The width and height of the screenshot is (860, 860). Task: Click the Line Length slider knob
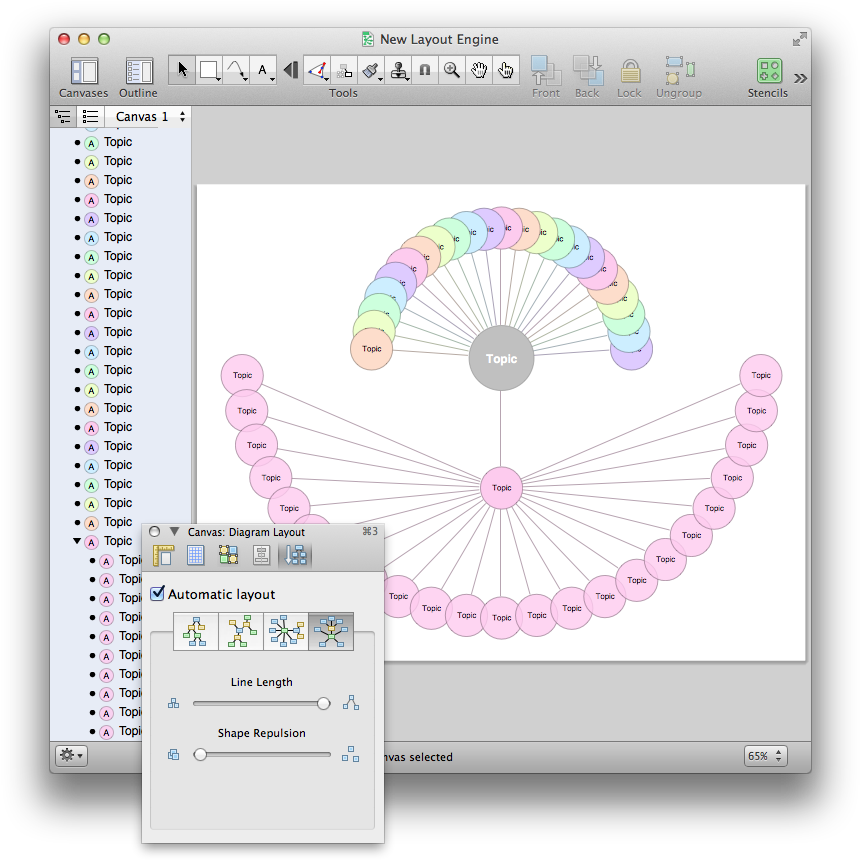(x=323, y=704)
